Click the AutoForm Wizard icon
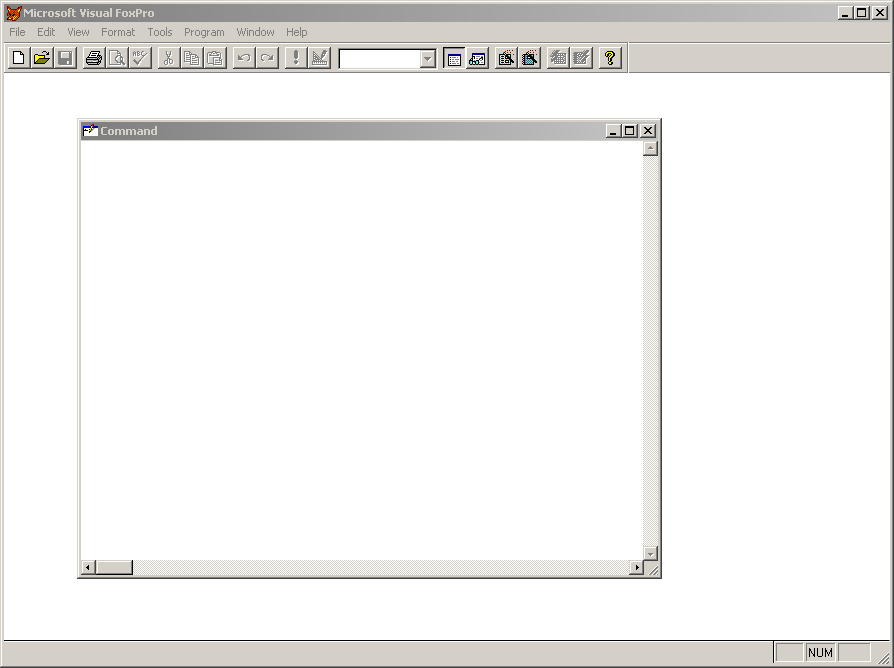 pyautogui.click(x=558, y=58)
